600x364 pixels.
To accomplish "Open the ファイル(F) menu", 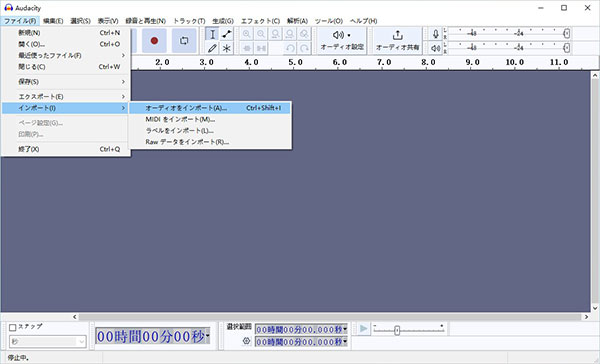I will tap(20, 21).
